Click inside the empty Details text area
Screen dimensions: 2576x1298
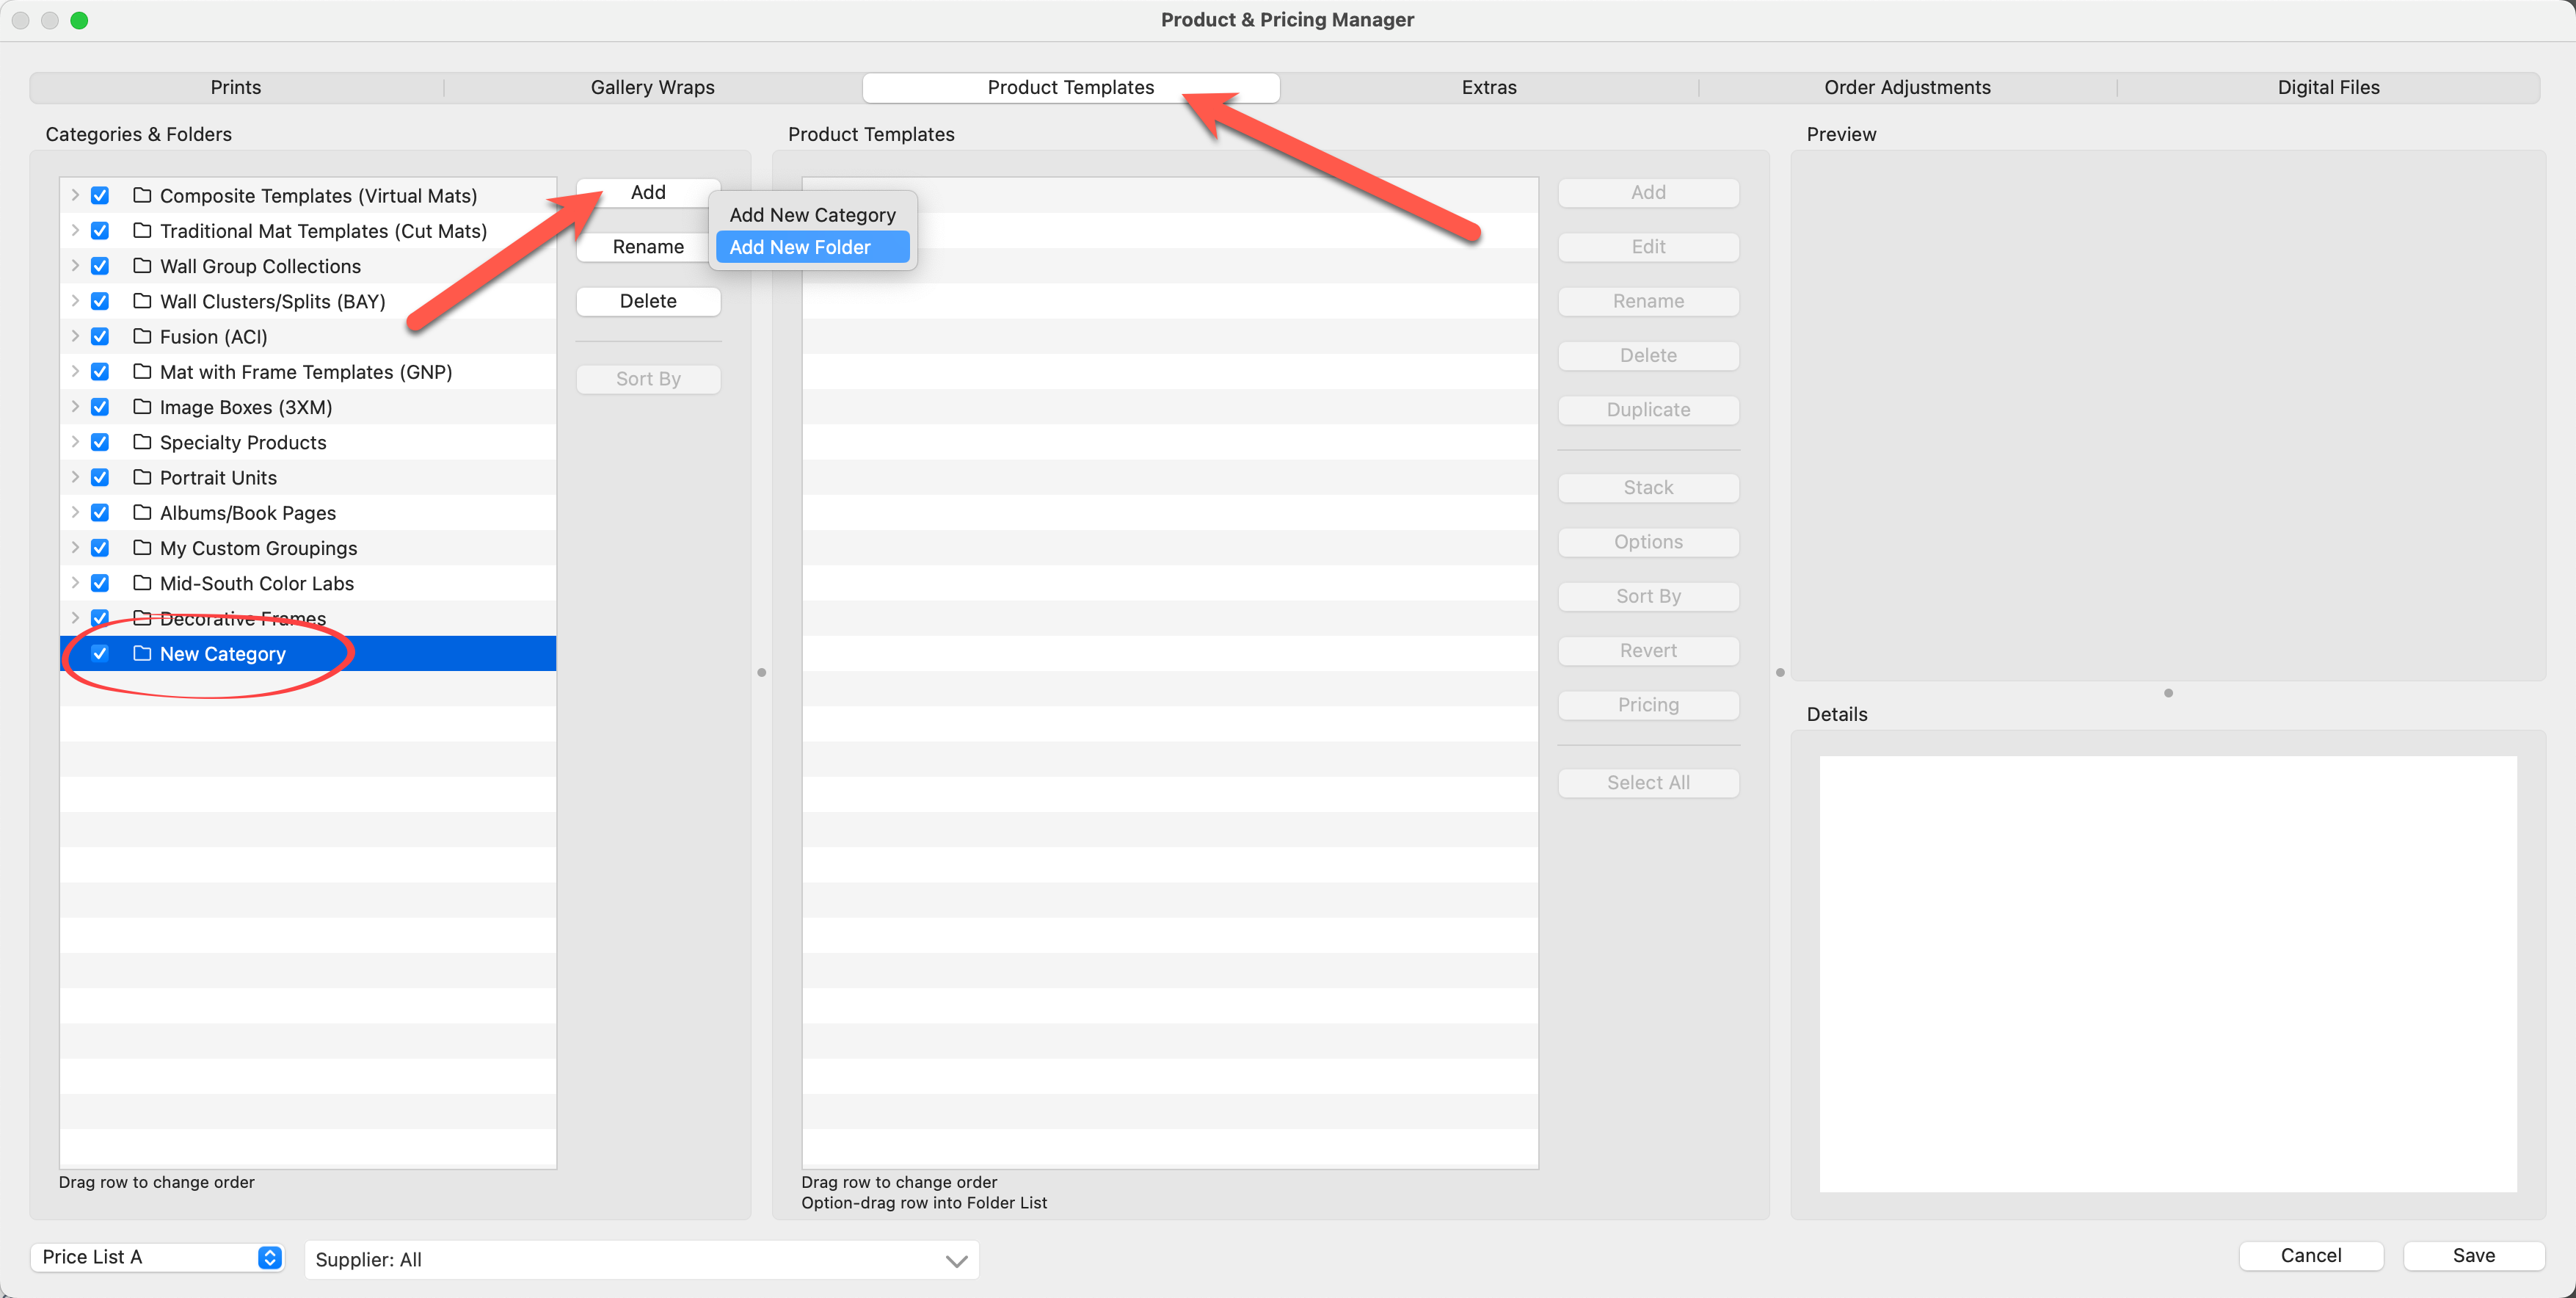[2167, 973]
